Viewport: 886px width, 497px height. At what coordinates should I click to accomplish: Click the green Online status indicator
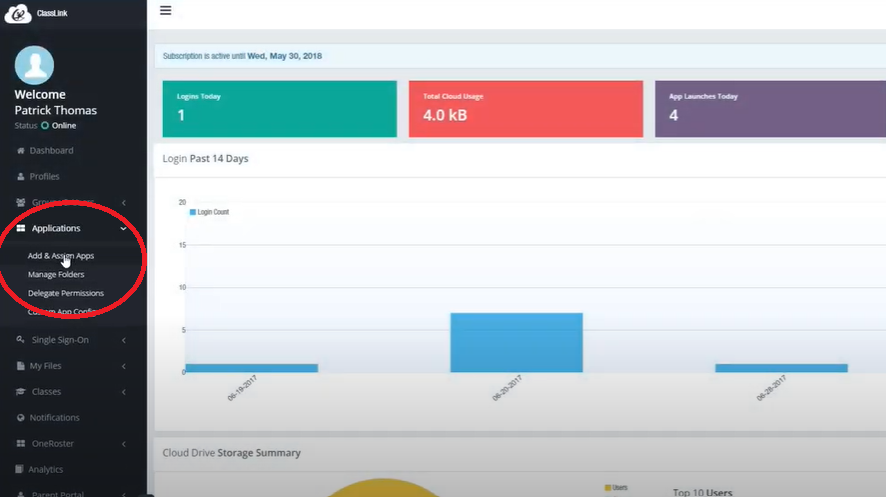(x=45, y=125)
